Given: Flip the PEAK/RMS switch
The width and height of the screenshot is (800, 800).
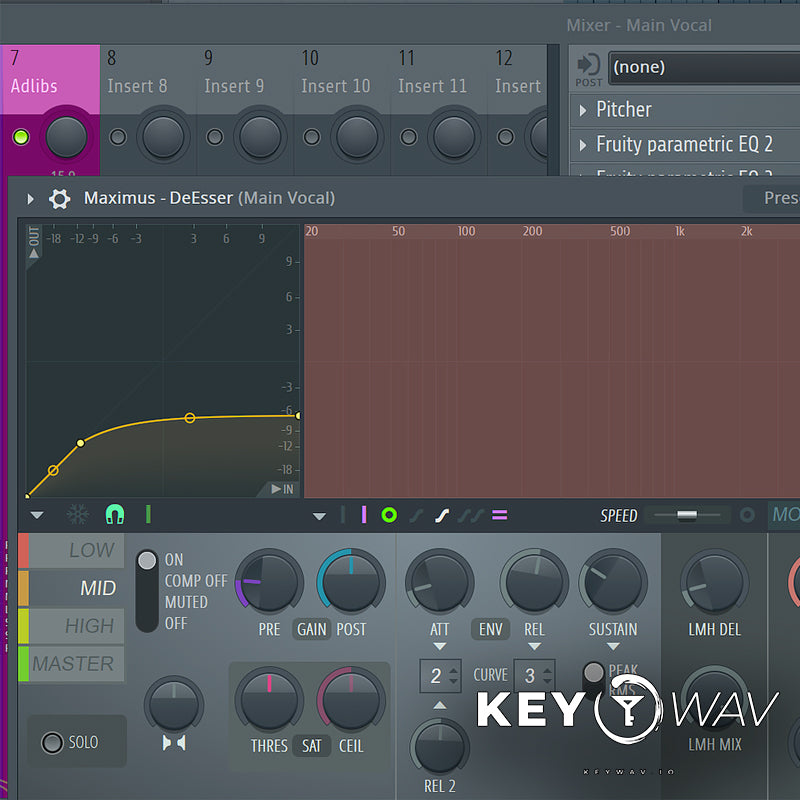Looking at the screenshot, I should point(593,680).
